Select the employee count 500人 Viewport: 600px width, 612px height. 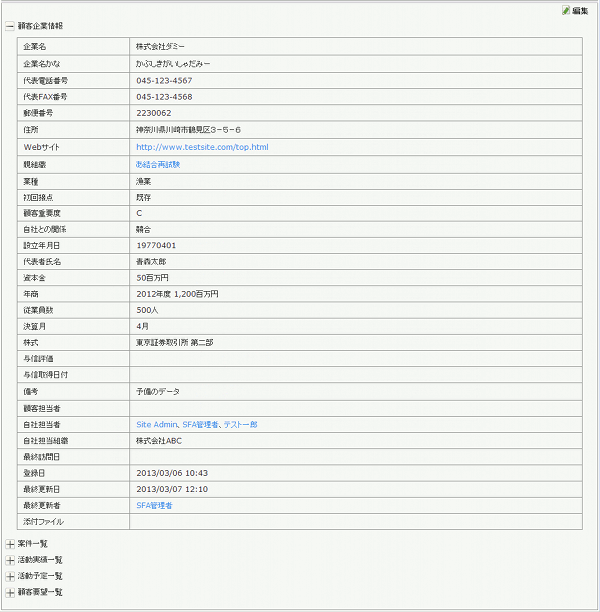pos(147,310)
